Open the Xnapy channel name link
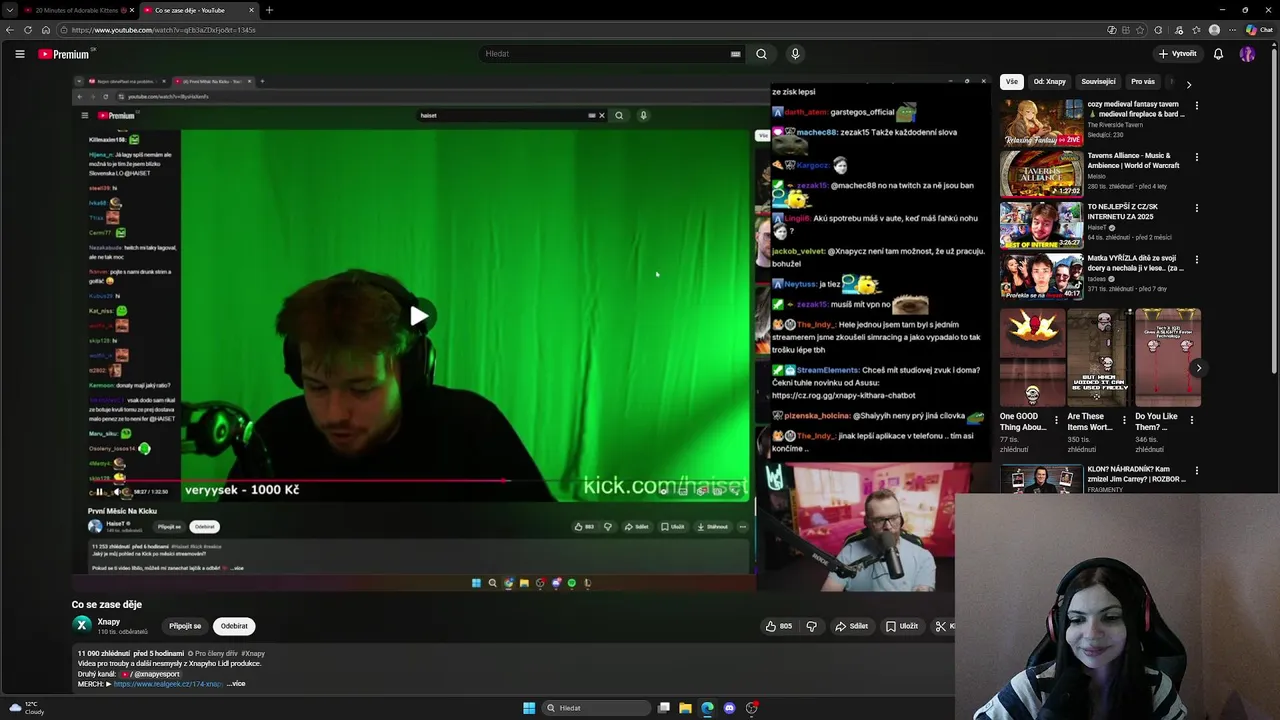Screen dimensions: 1280x720 click(109, 622)
